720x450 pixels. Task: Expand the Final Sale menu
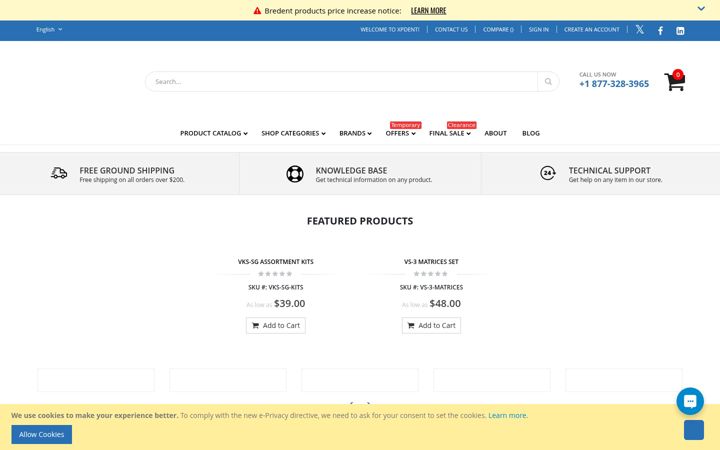click(450, 133)
